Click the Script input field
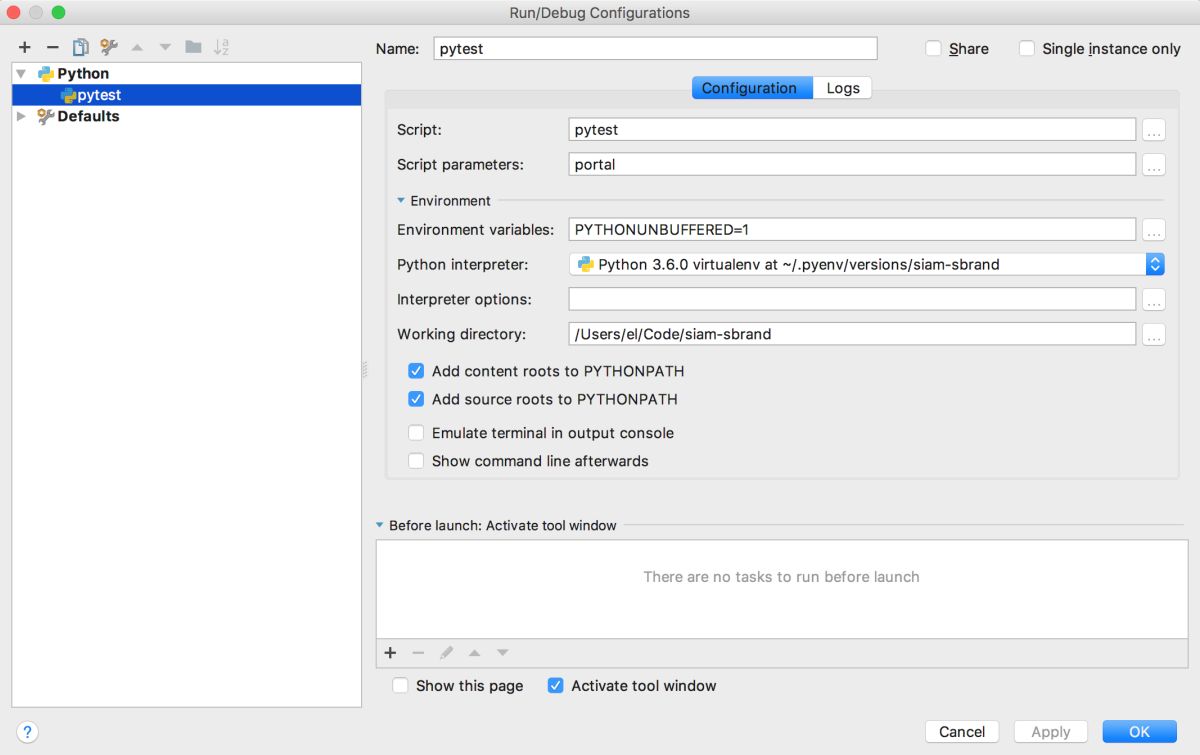The width and height of the screenshot is (1200, 755). point(852,130)
